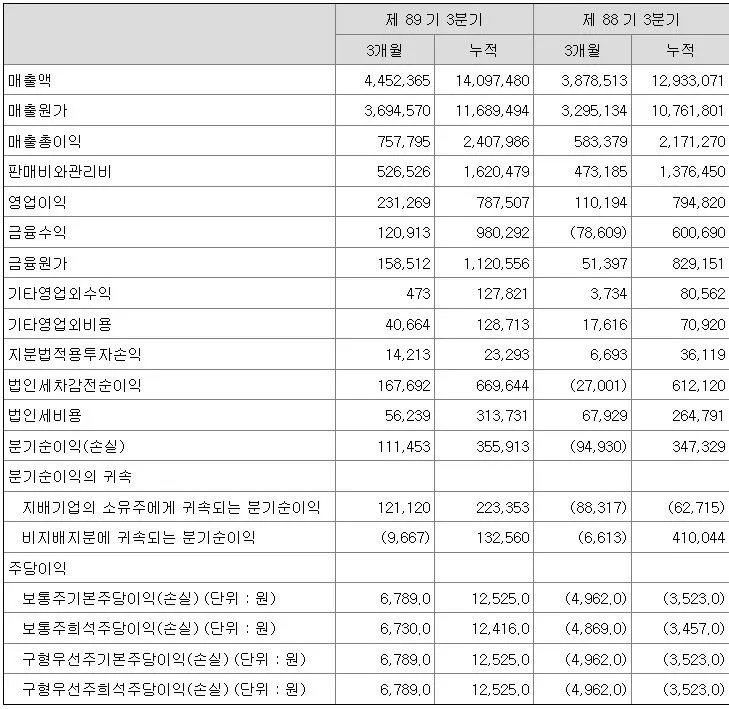
Task: Click the 영업이익 row label
Action: 37,202
